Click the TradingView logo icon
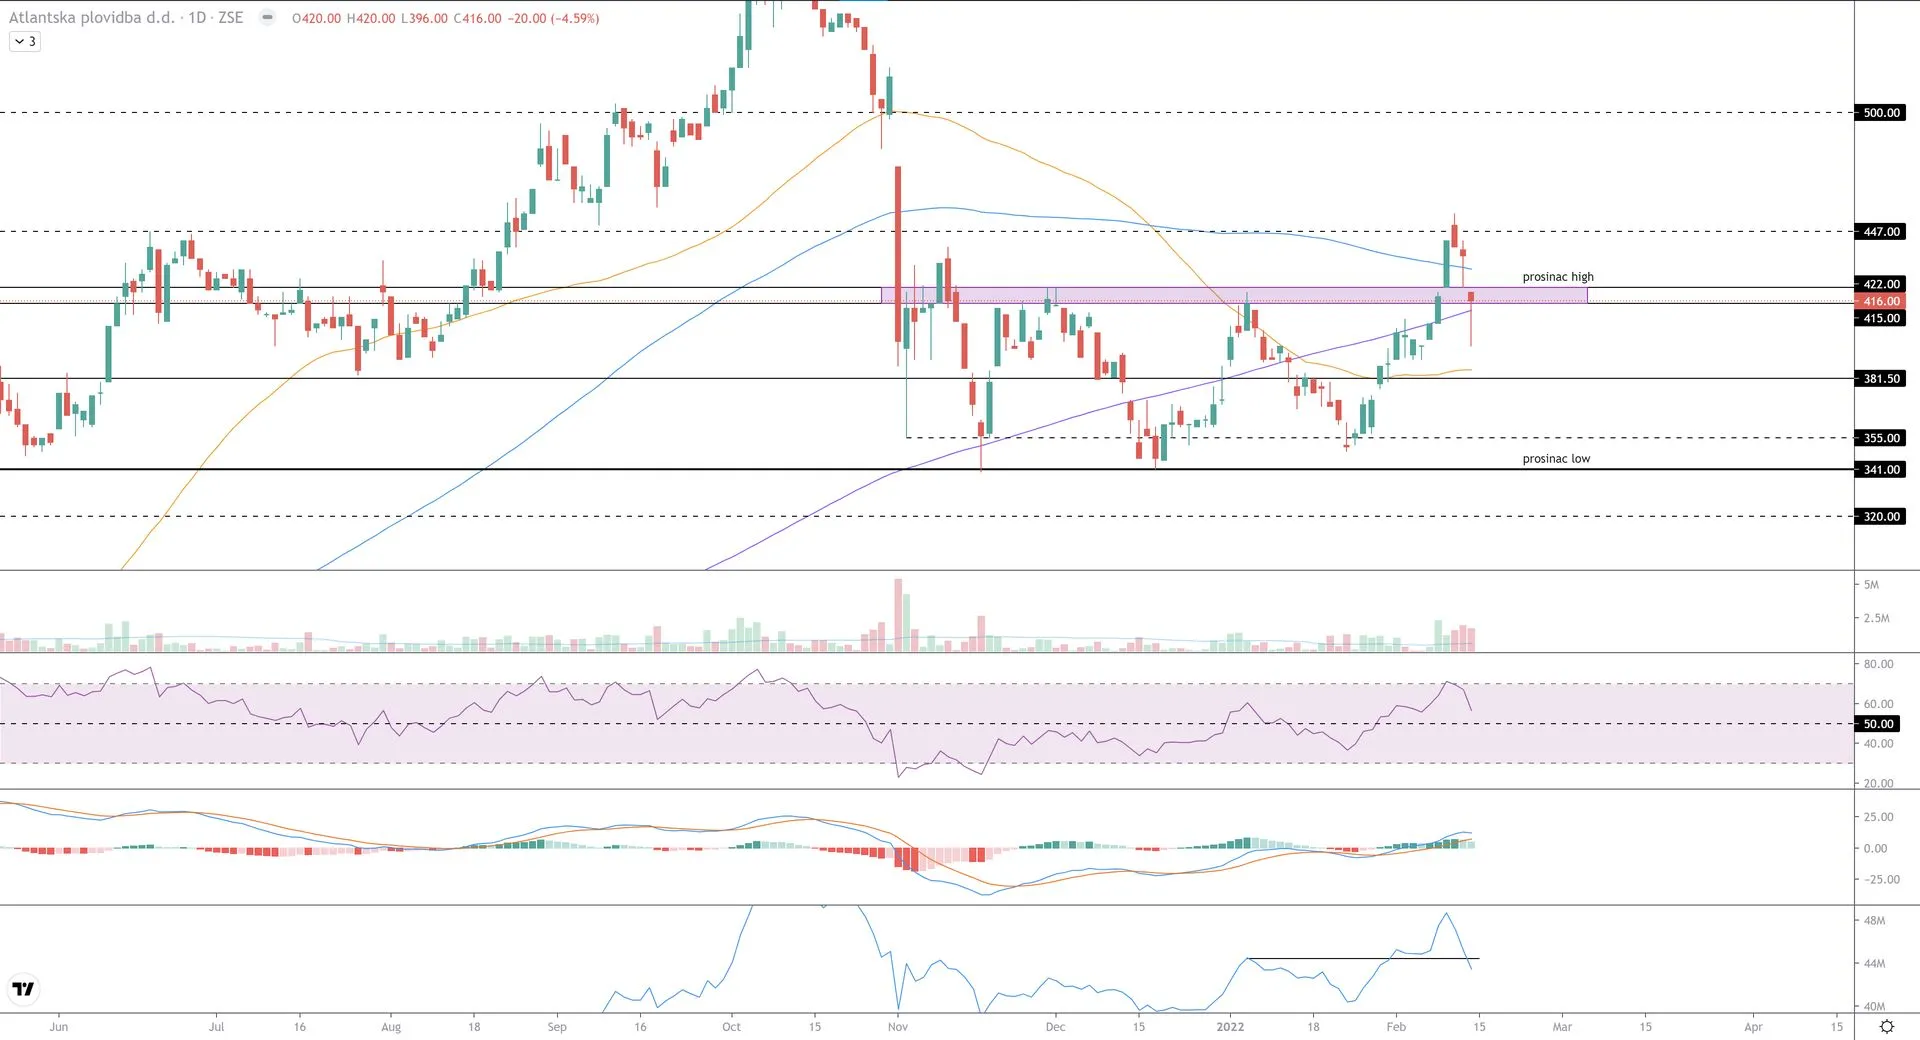 [x=23, y=989]
